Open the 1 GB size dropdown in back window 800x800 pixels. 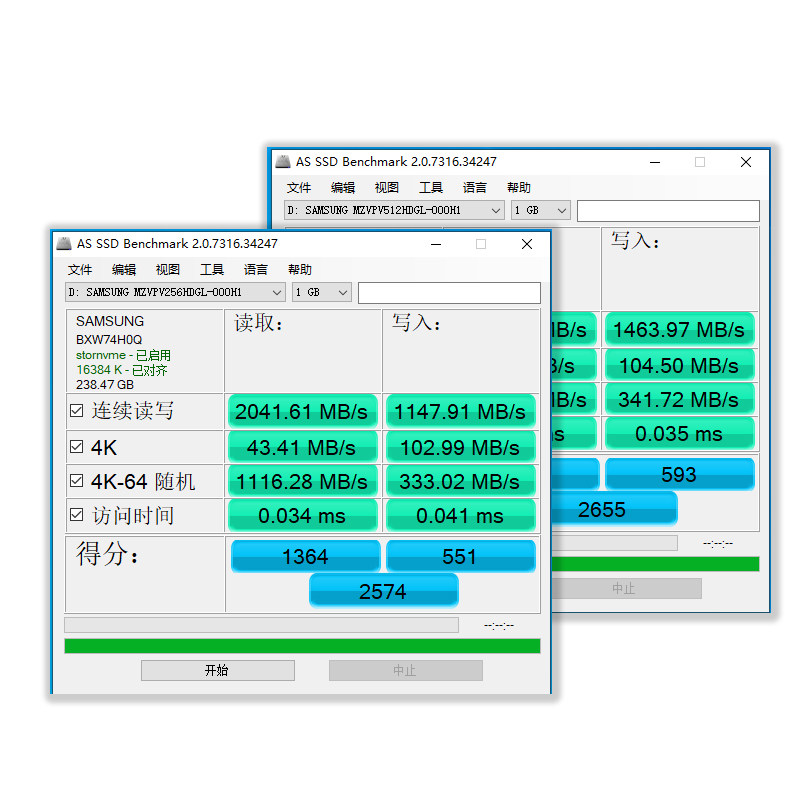tap(541, 210)
